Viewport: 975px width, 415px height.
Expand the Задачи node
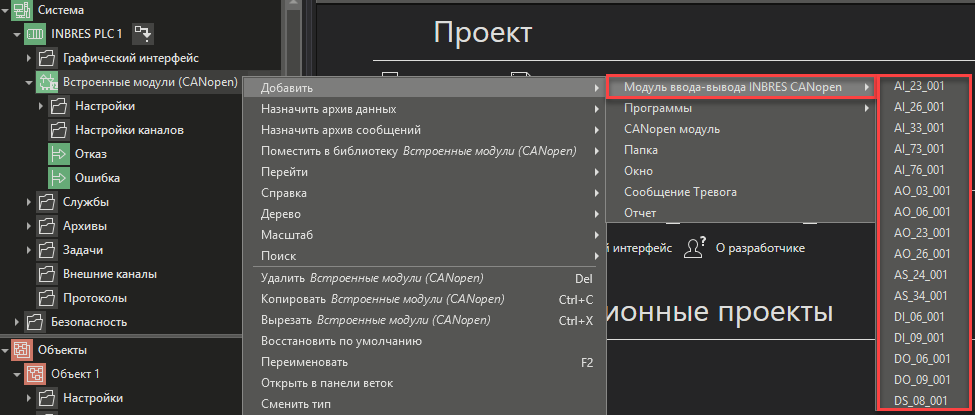coord(29,250)
